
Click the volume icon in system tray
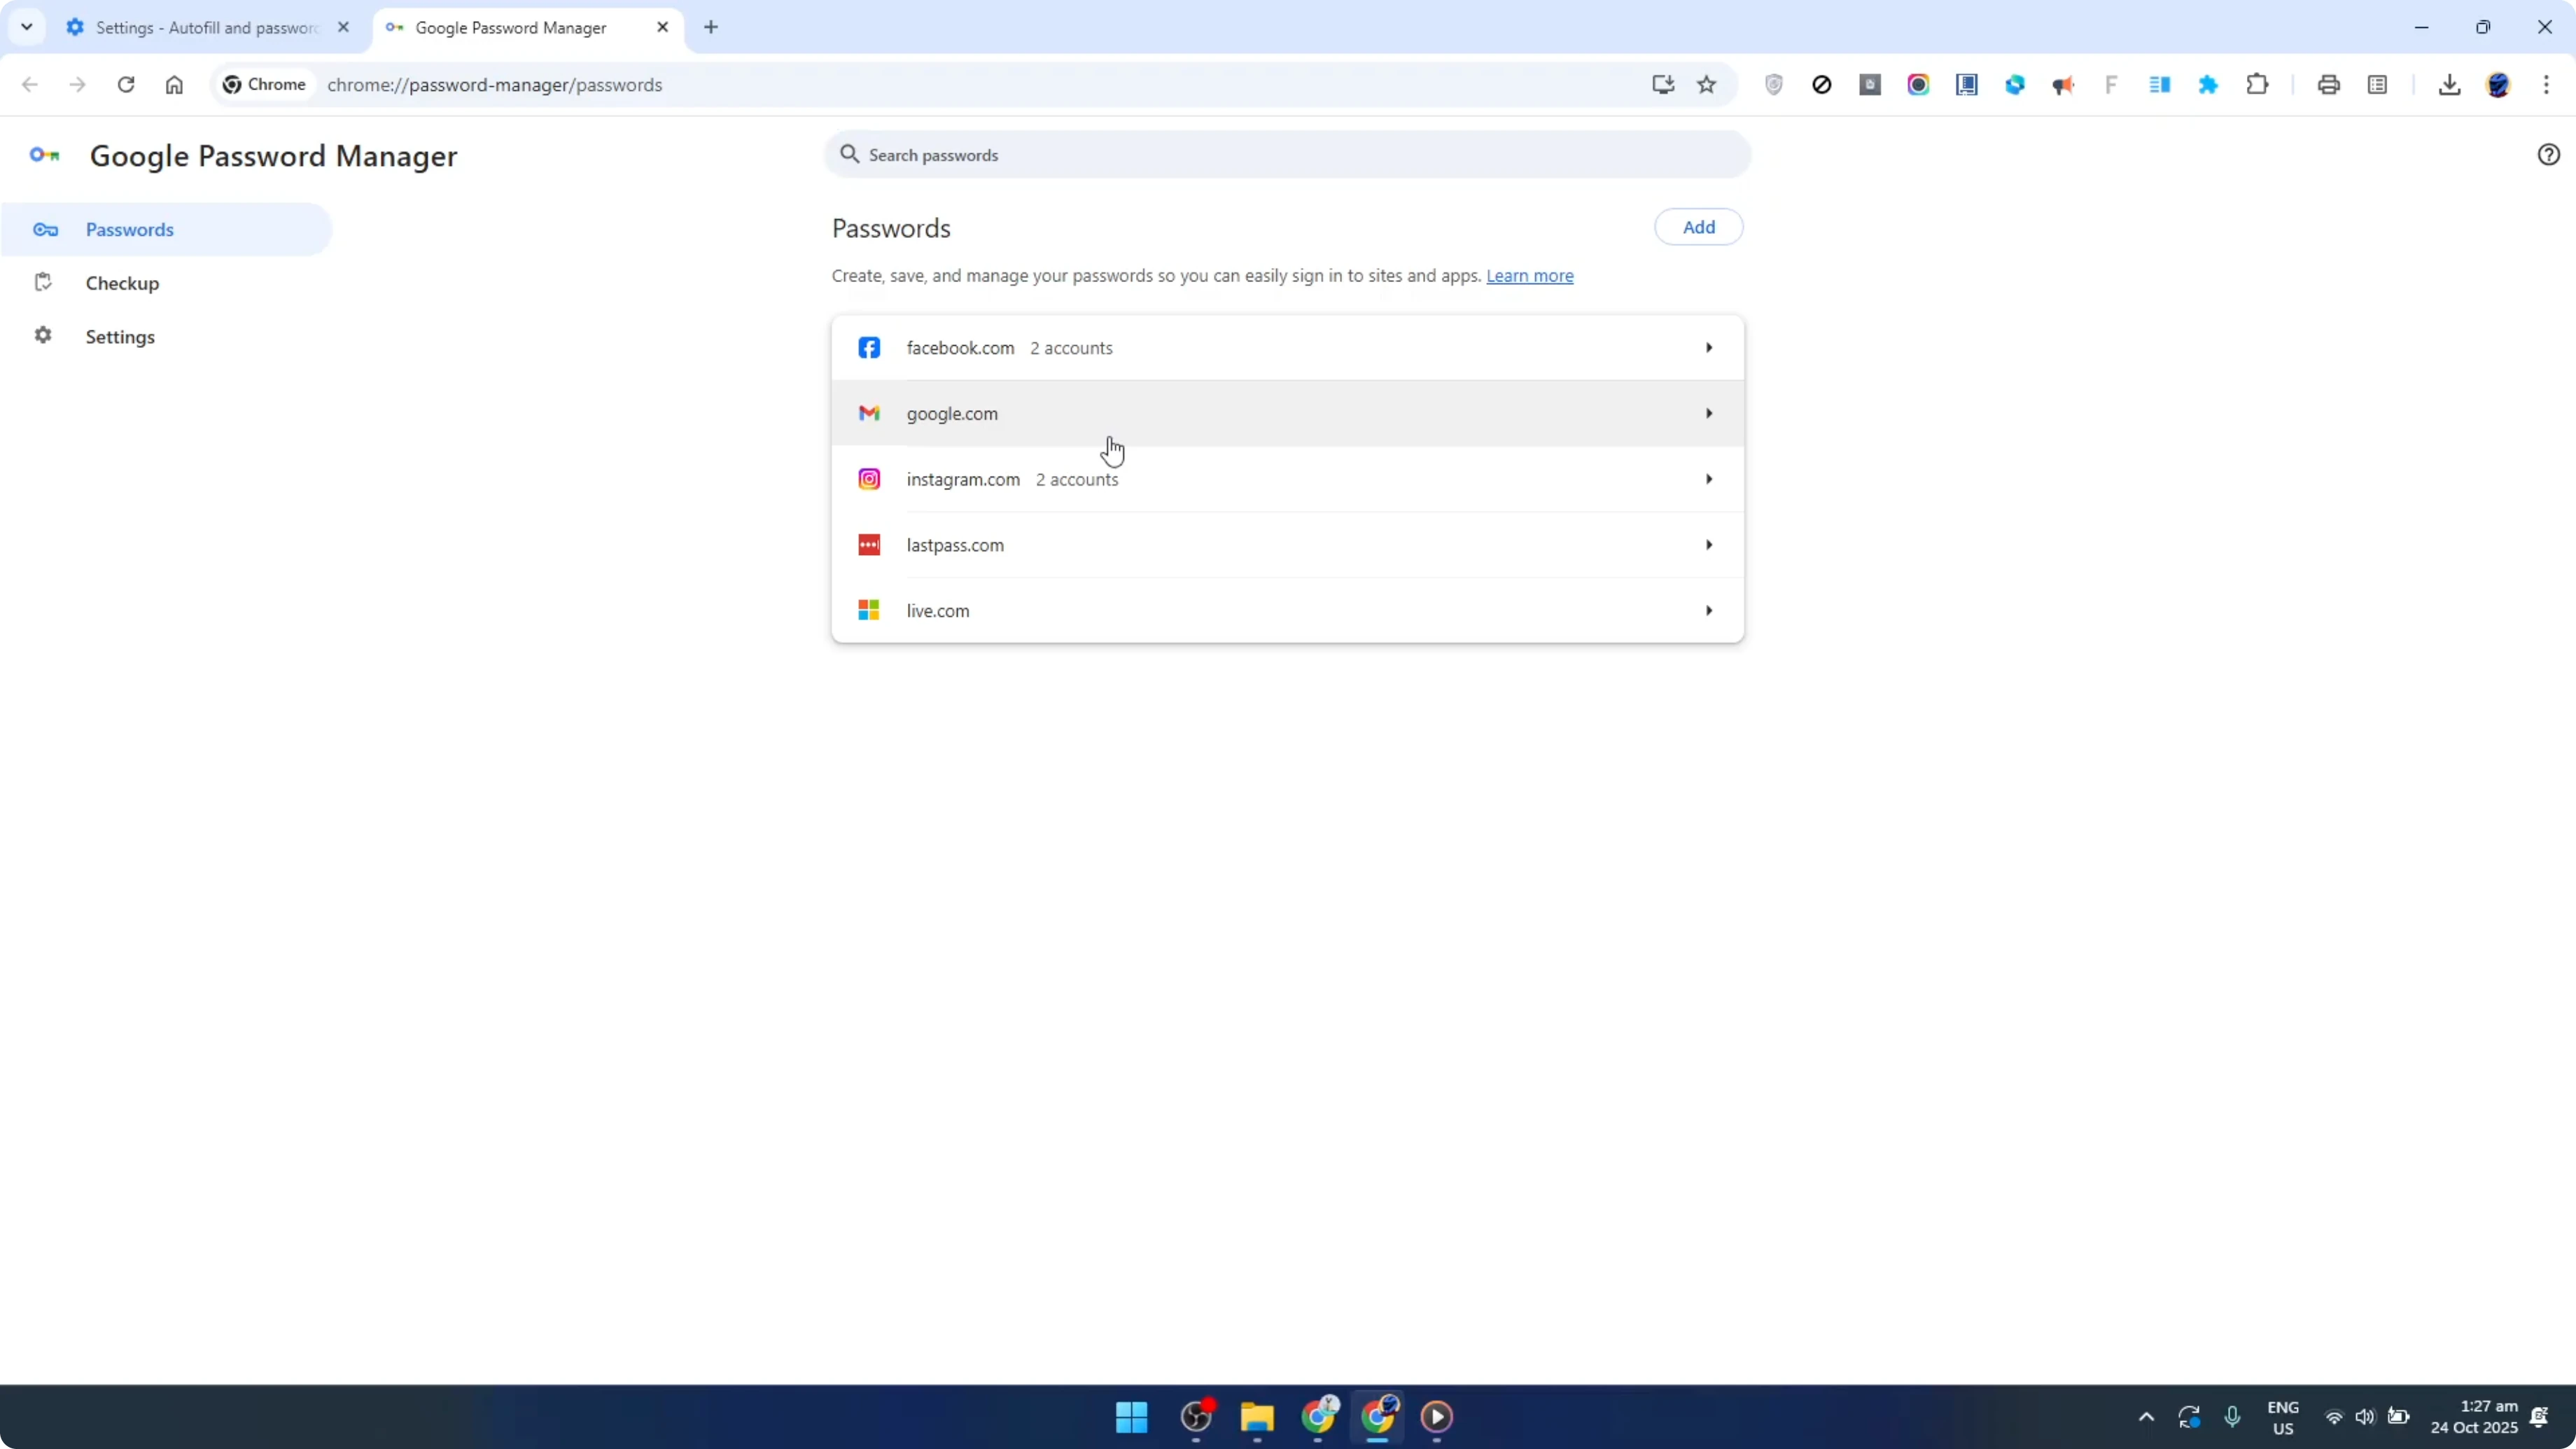click(2364, 1417)
